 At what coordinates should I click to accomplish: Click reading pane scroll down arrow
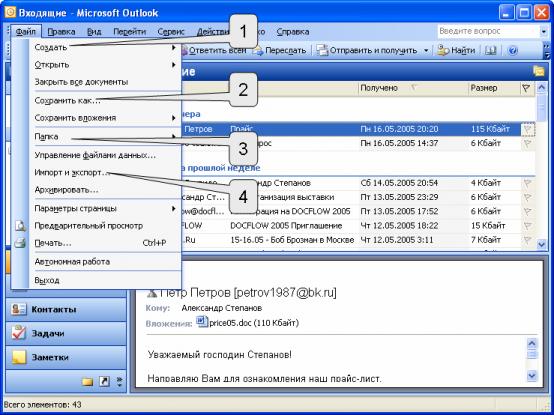click(x=532, y=375)
